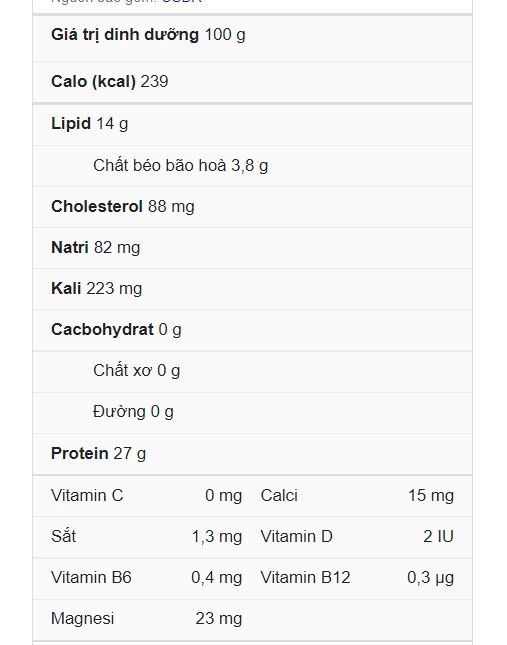
Task: Select the Magnesi label
Action: pos(83,619)
